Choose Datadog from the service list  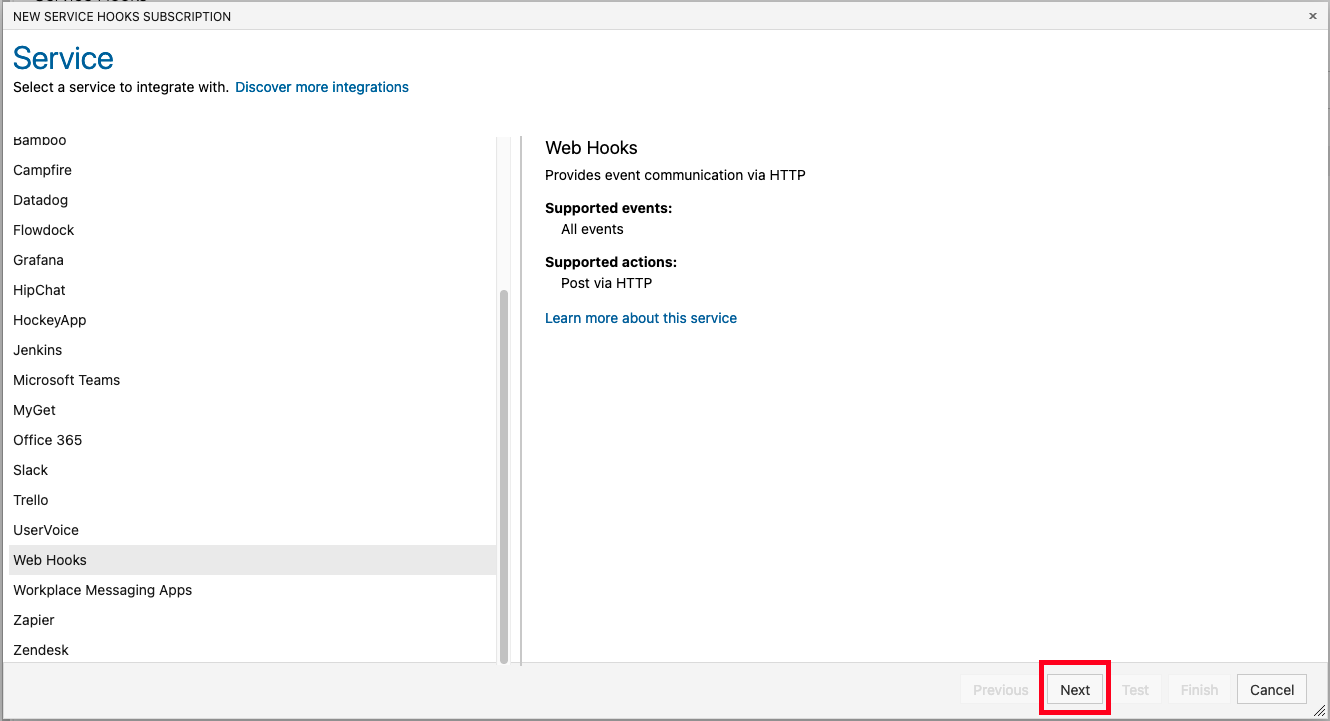pyautogui.click(x=253, y=200)
